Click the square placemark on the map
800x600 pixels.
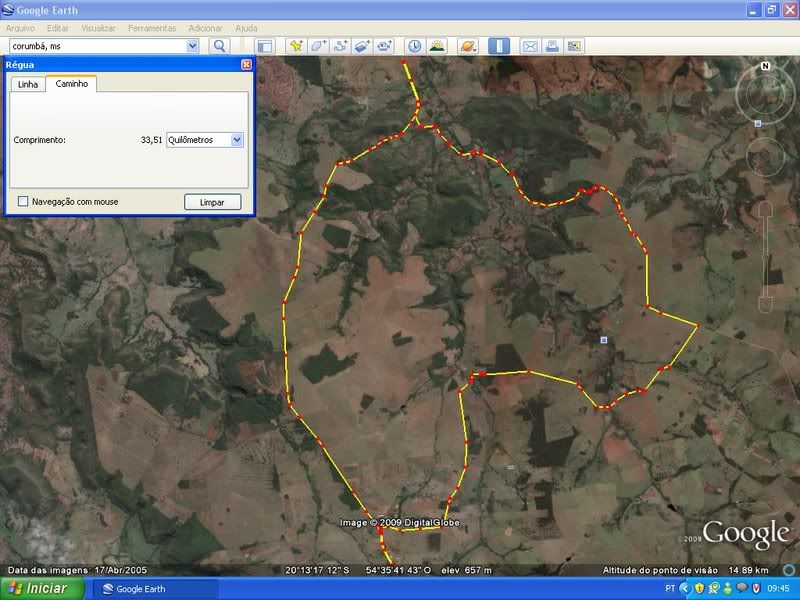click(604, 340)
